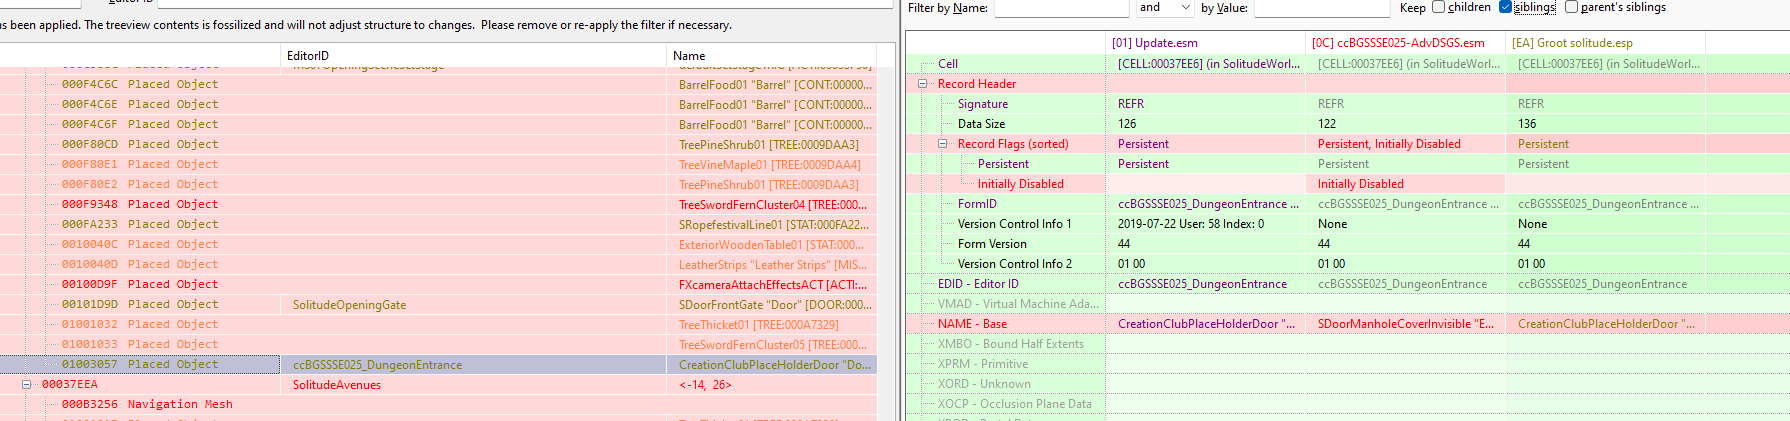Select the Data Size row label
The height and width of the screenshot is (421, 1790).
coord(981,124)
